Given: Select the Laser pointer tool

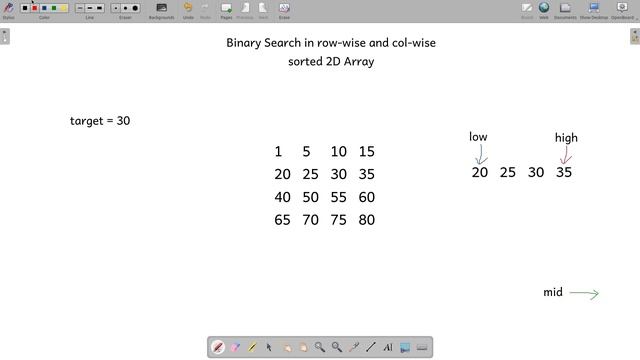Looking at the screenshot, I should click(x=354, y=347).
